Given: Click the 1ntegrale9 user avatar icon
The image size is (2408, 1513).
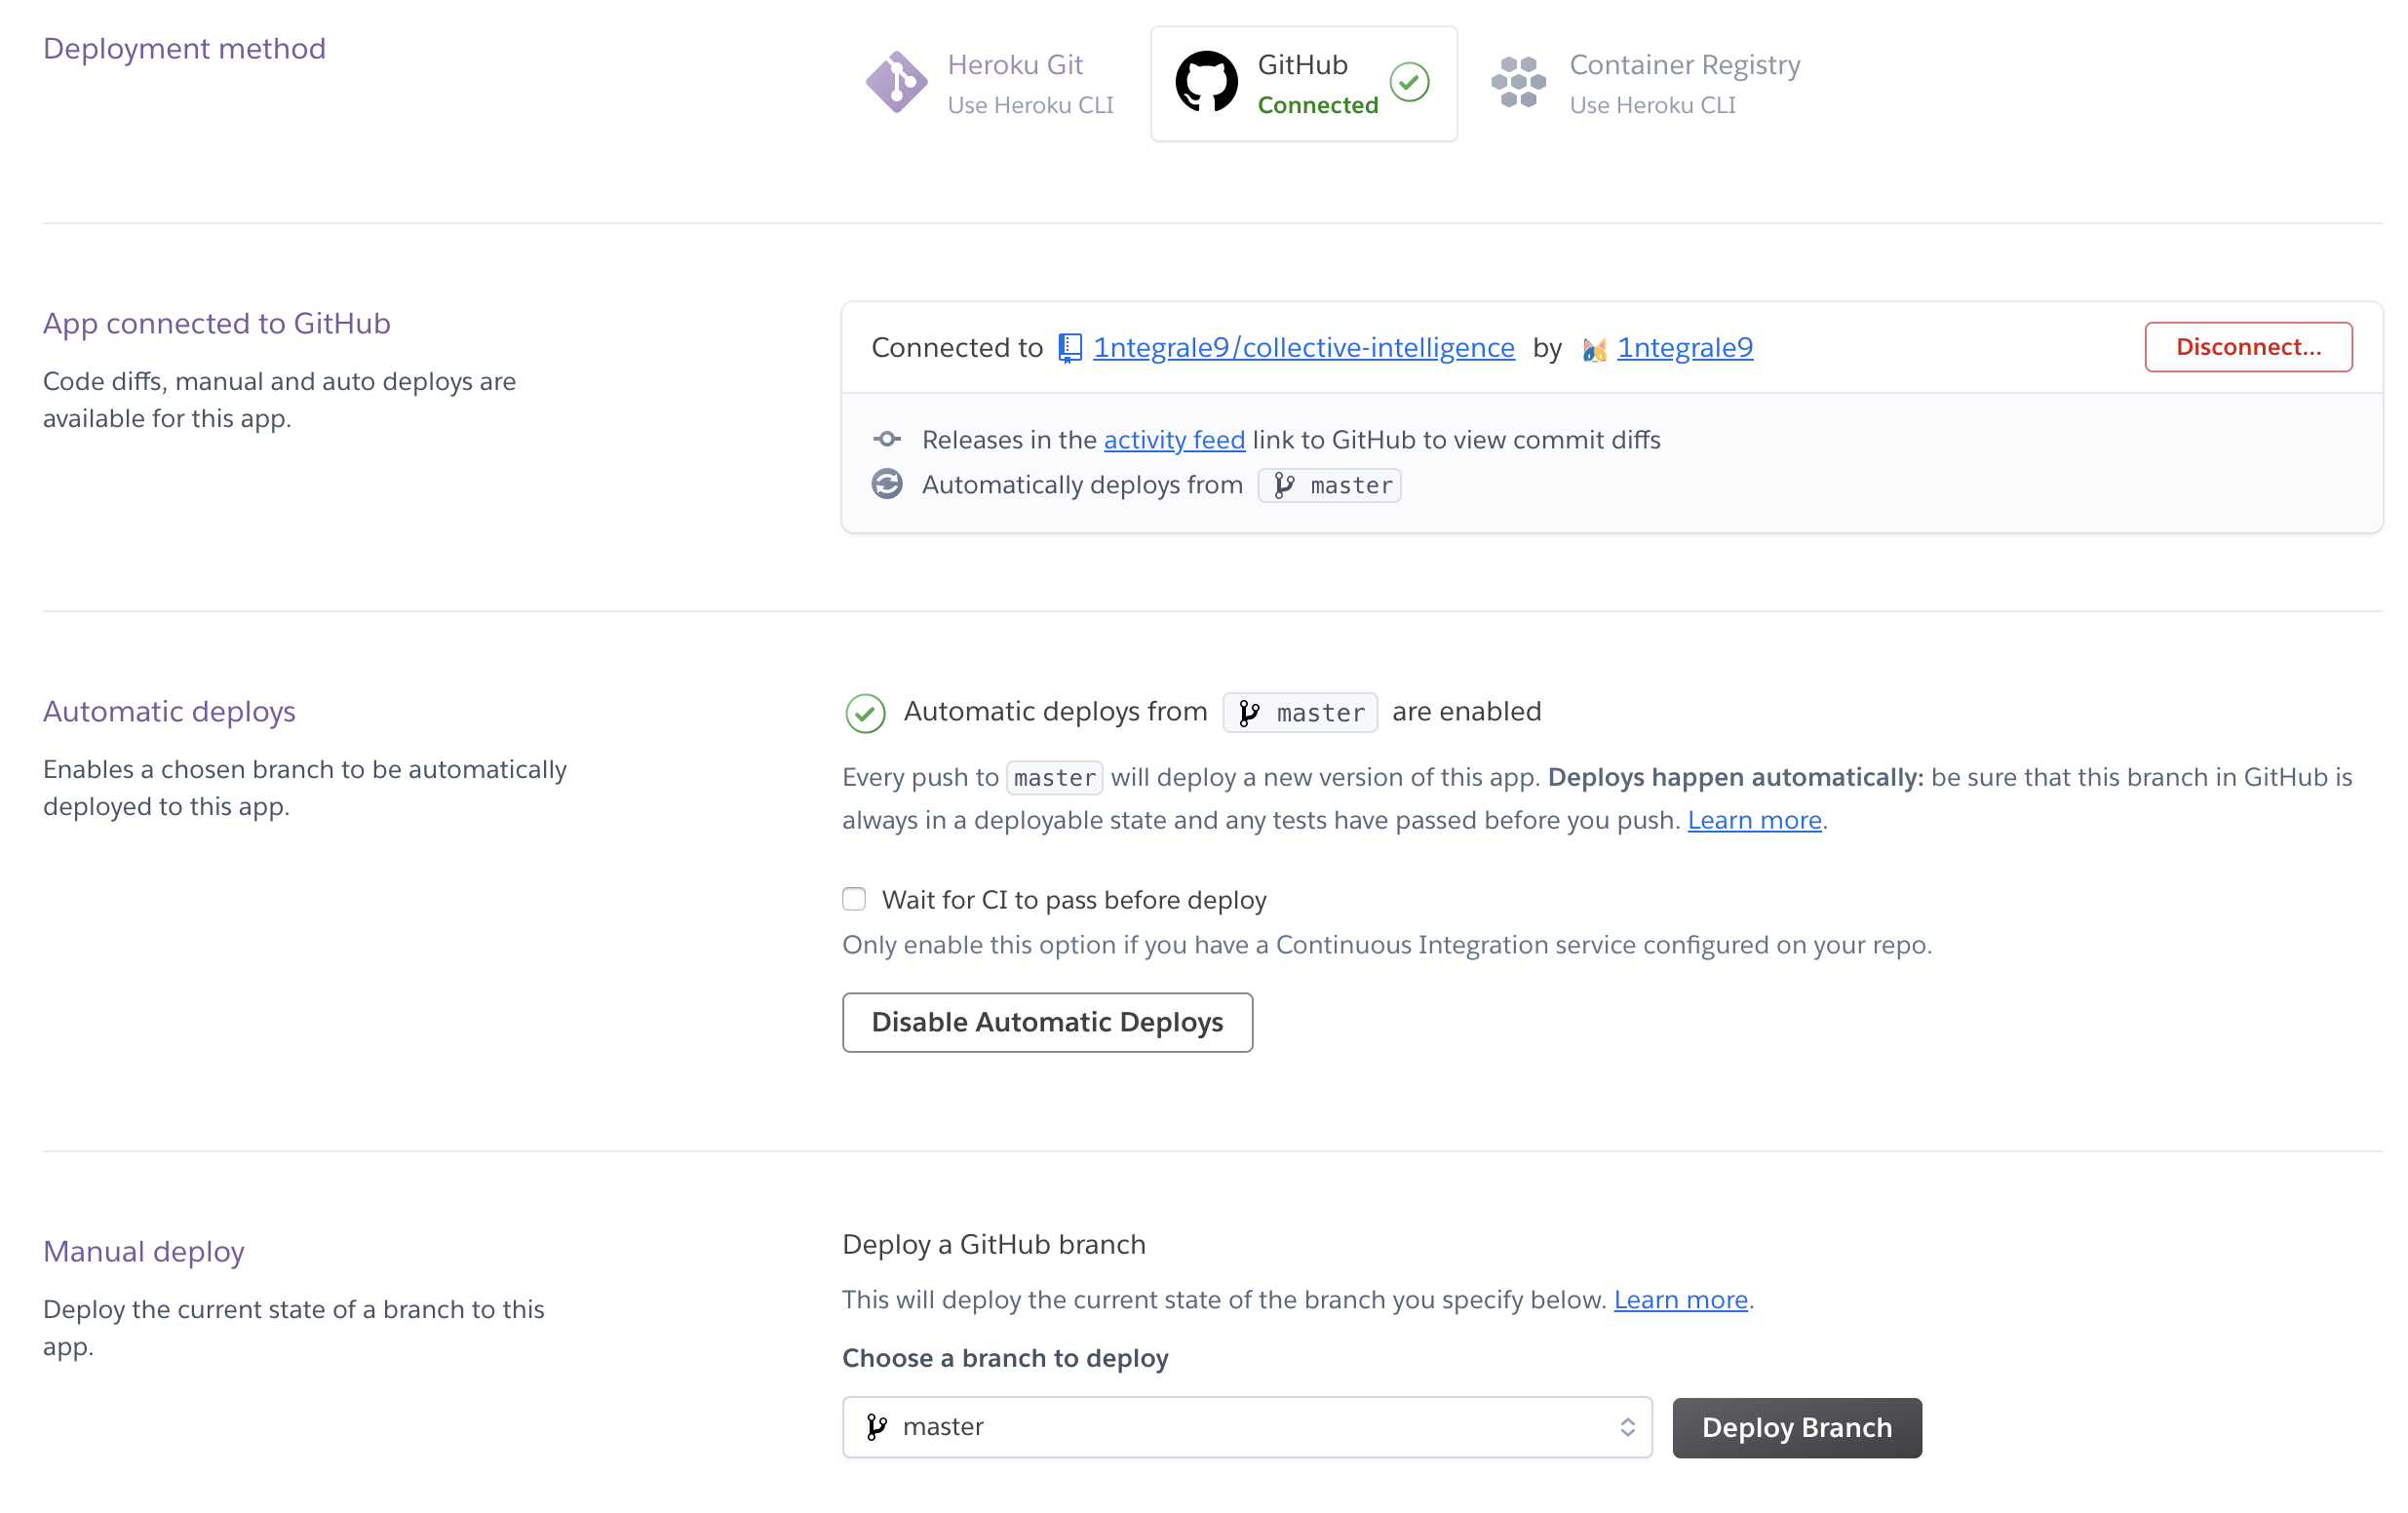Looking at the screenshot, I should (1594, 349).
